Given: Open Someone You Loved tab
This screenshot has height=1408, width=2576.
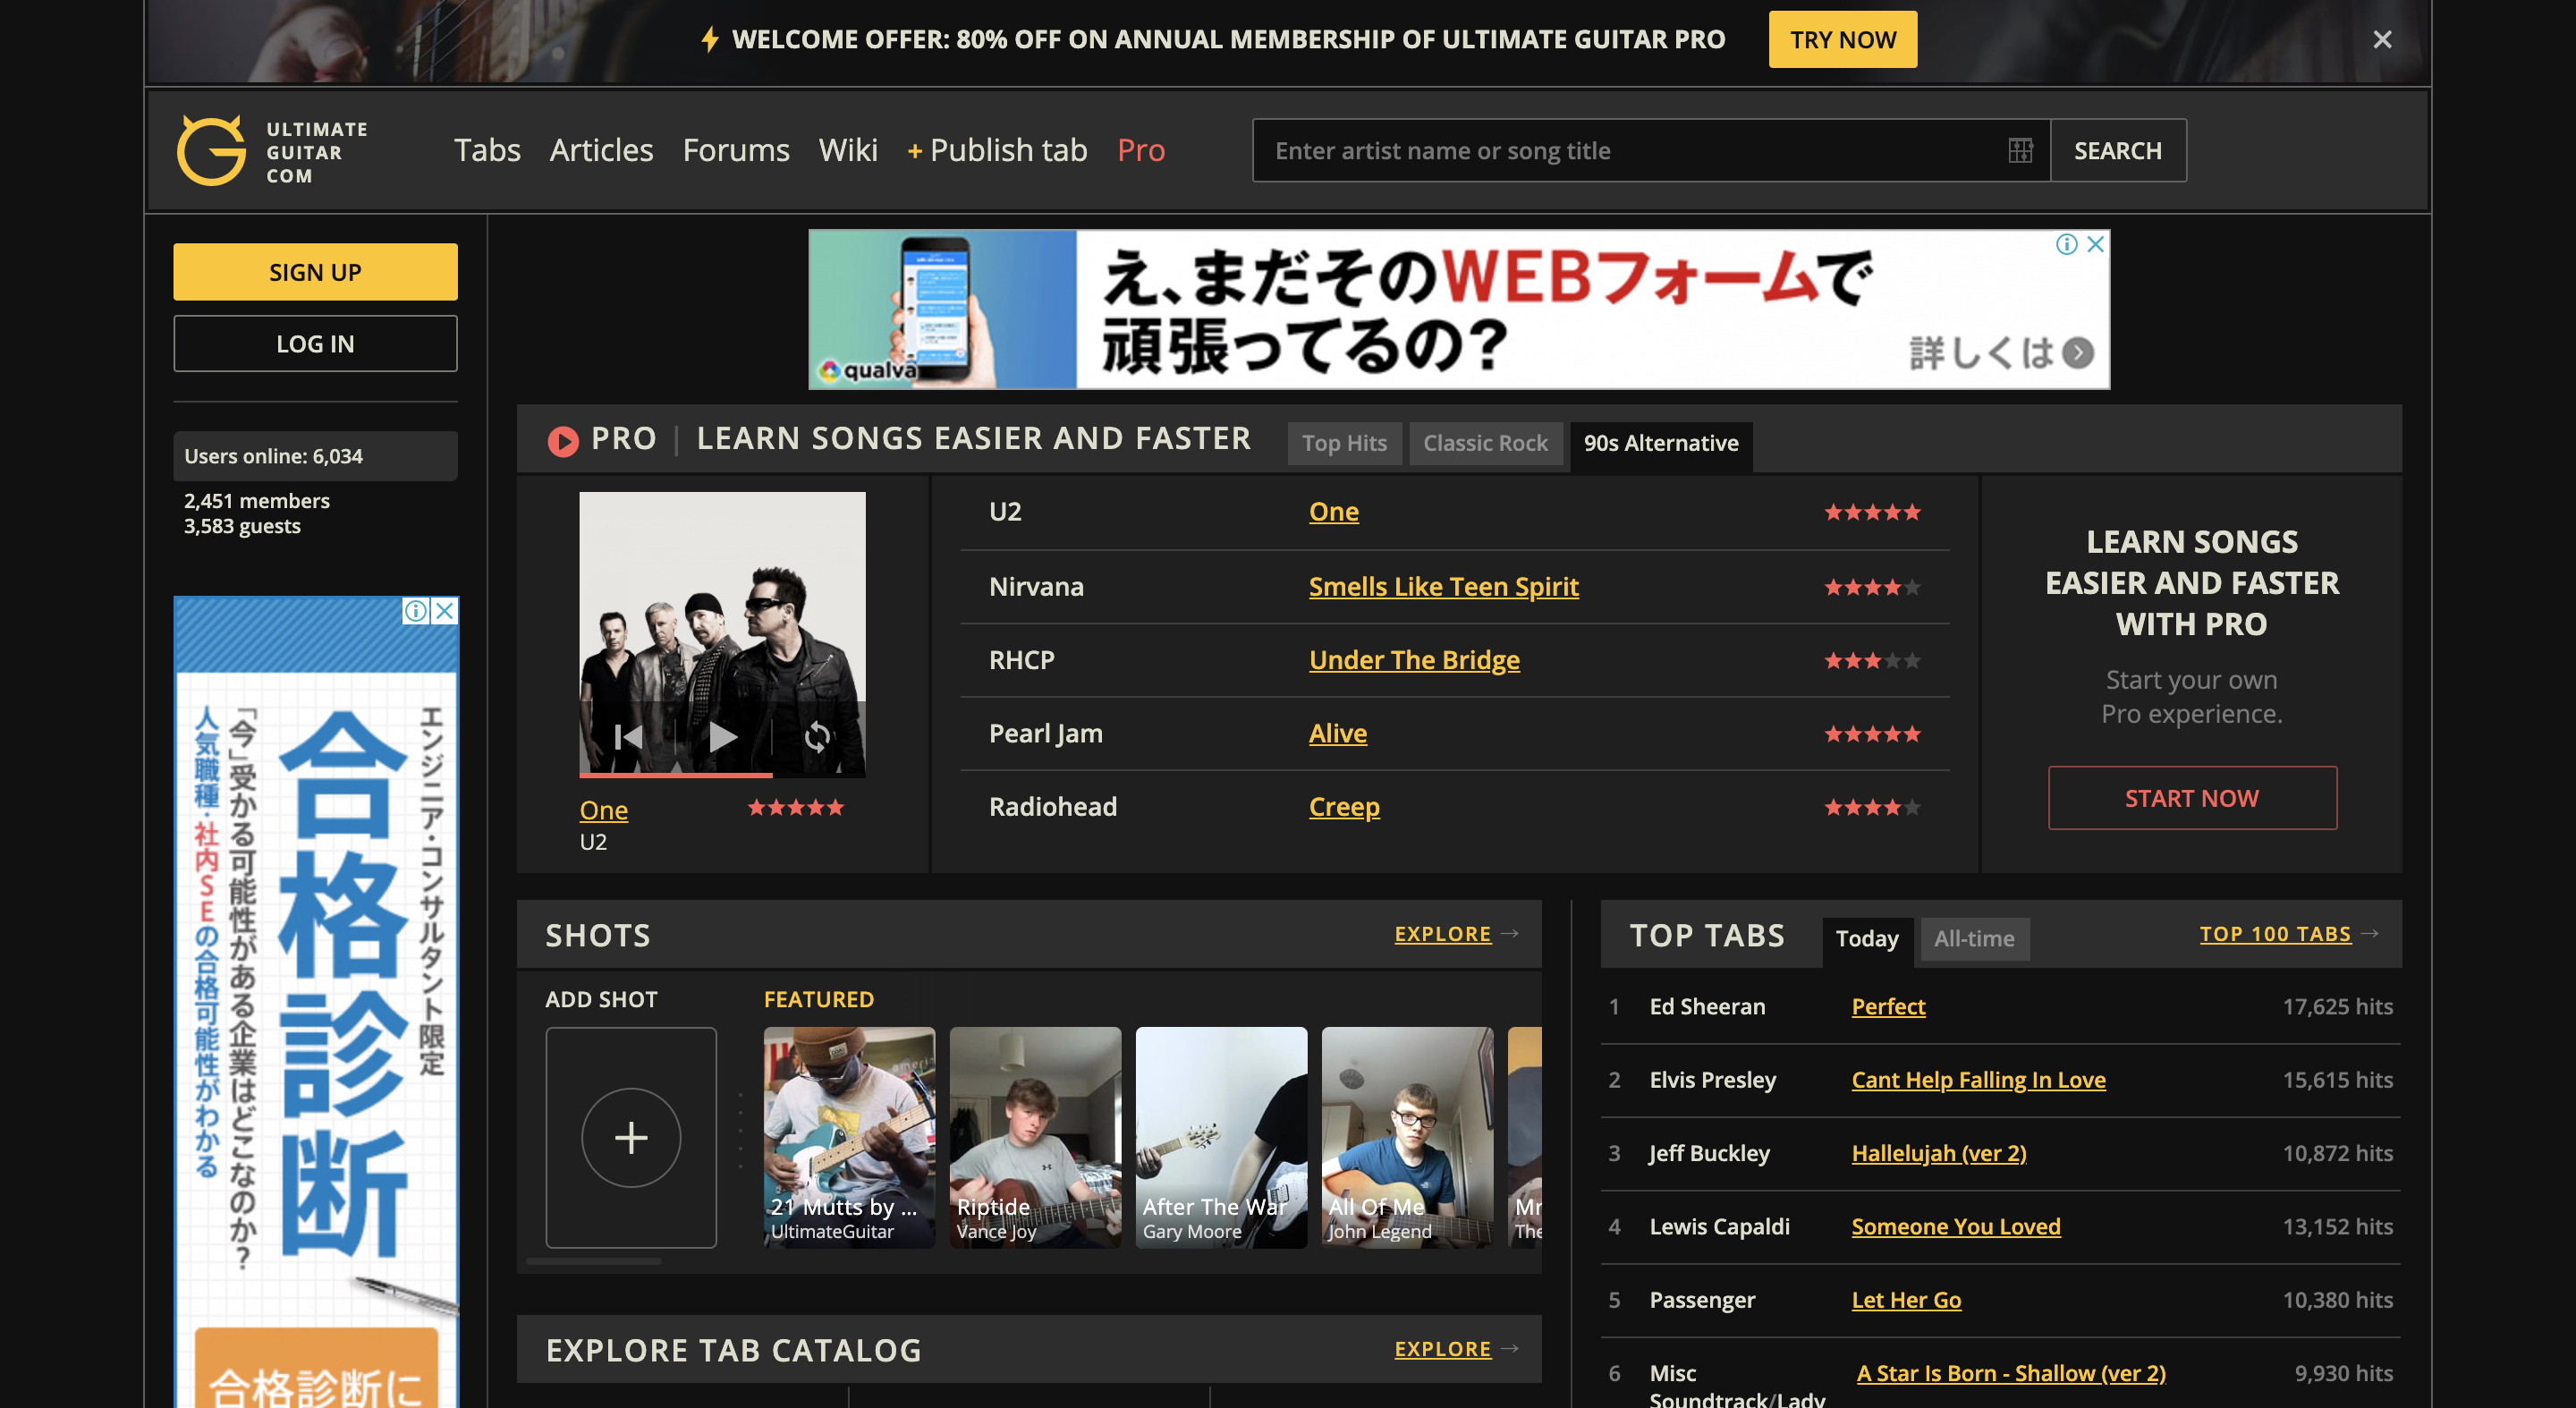Looking at the screenshot, I should 1955,1226.
